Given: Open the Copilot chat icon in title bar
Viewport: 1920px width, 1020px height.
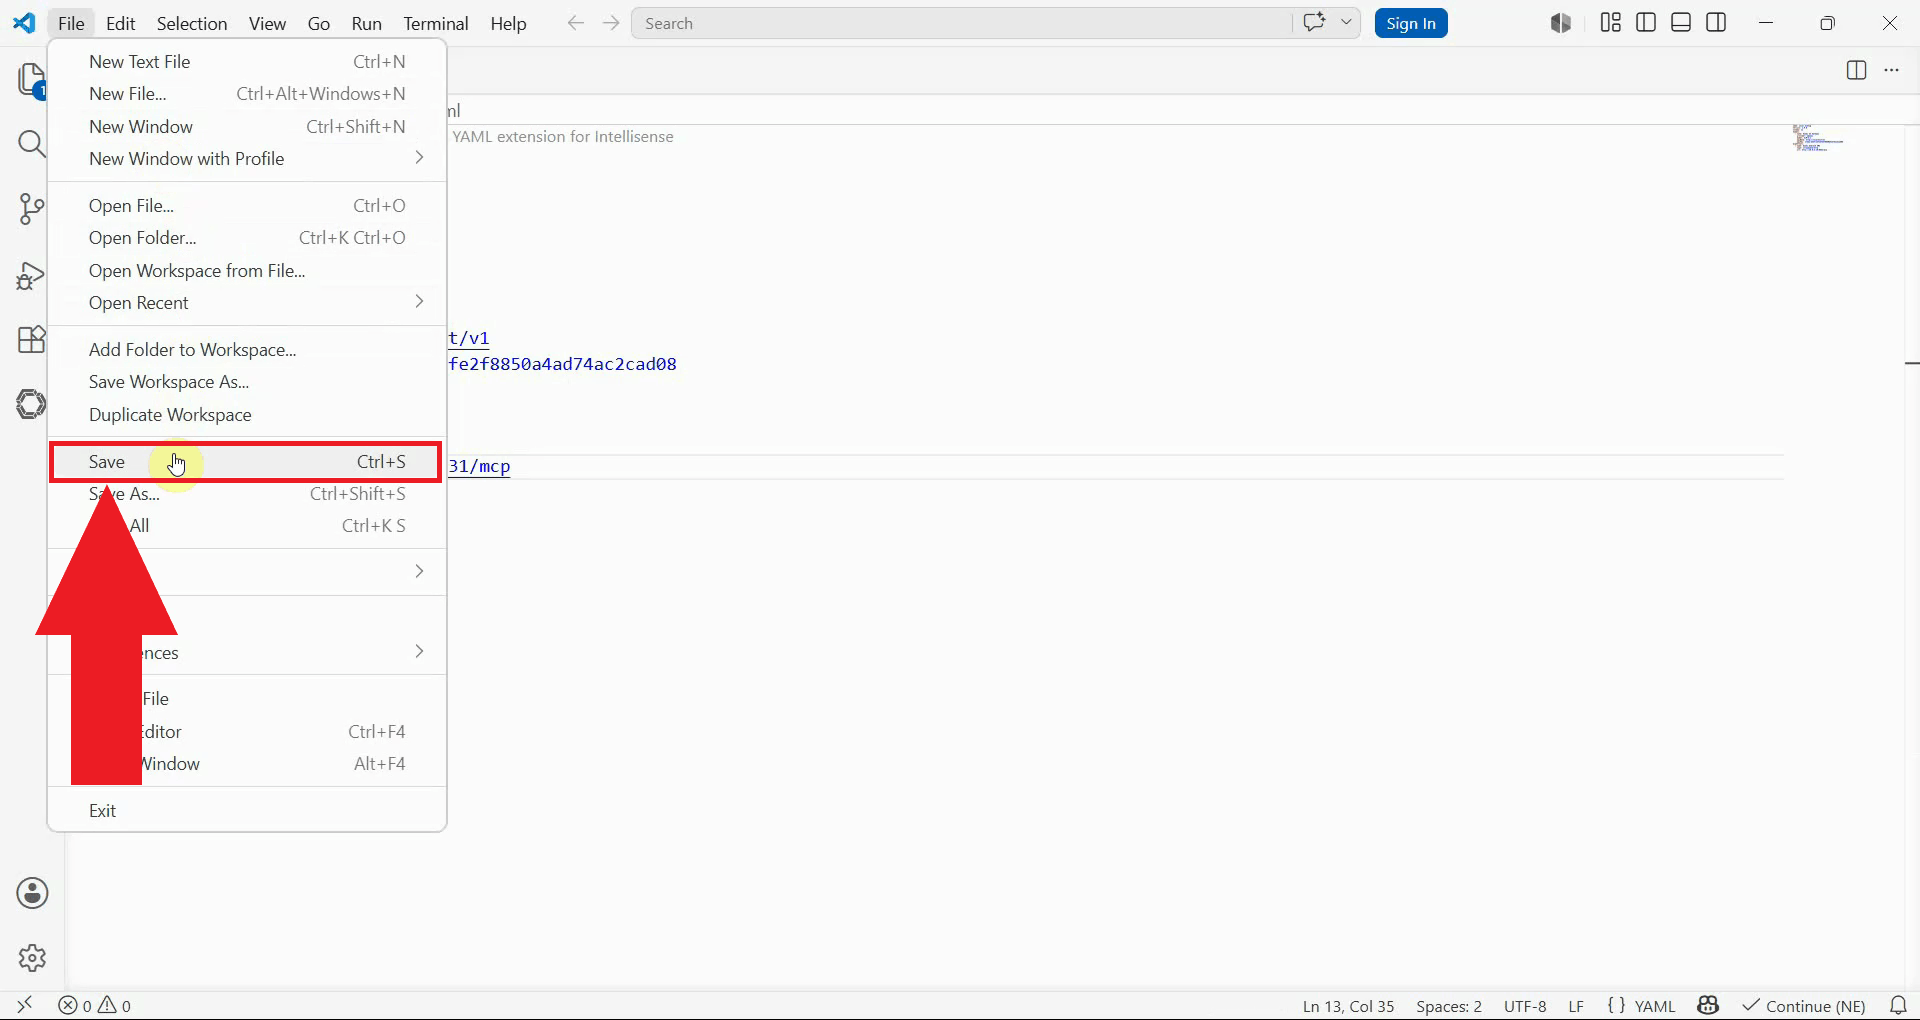Looking at the screenshot, I should point(1314,22).
